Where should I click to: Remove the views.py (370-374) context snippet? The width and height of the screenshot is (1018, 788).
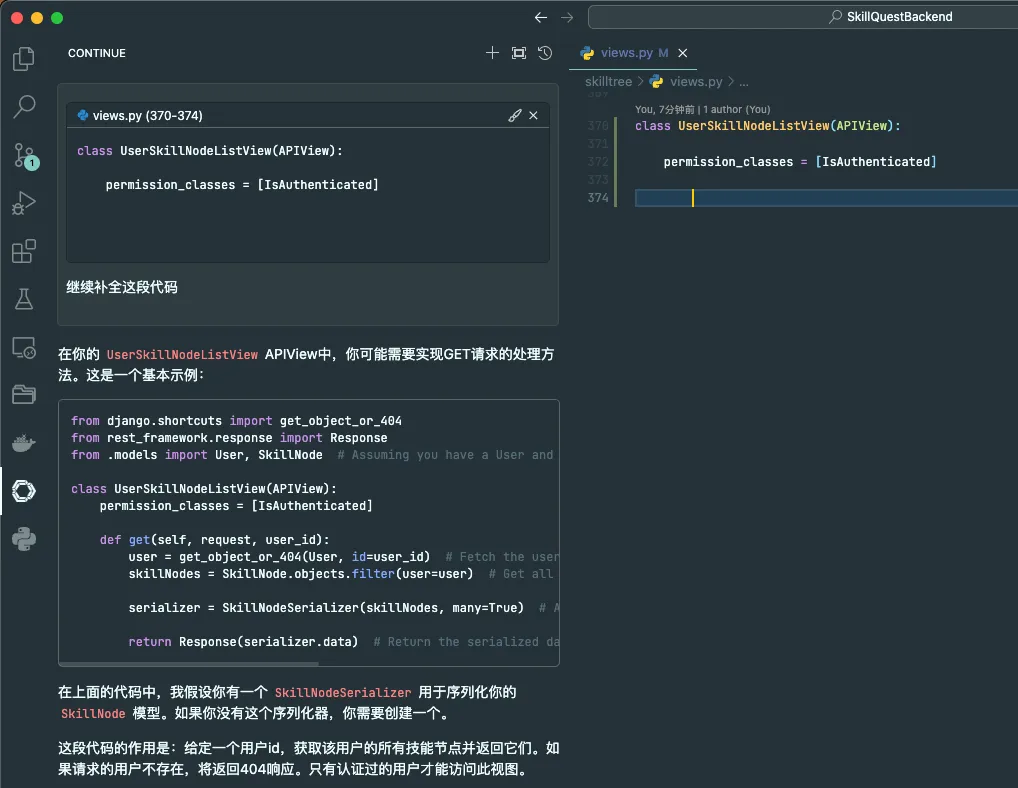(534, 116)
